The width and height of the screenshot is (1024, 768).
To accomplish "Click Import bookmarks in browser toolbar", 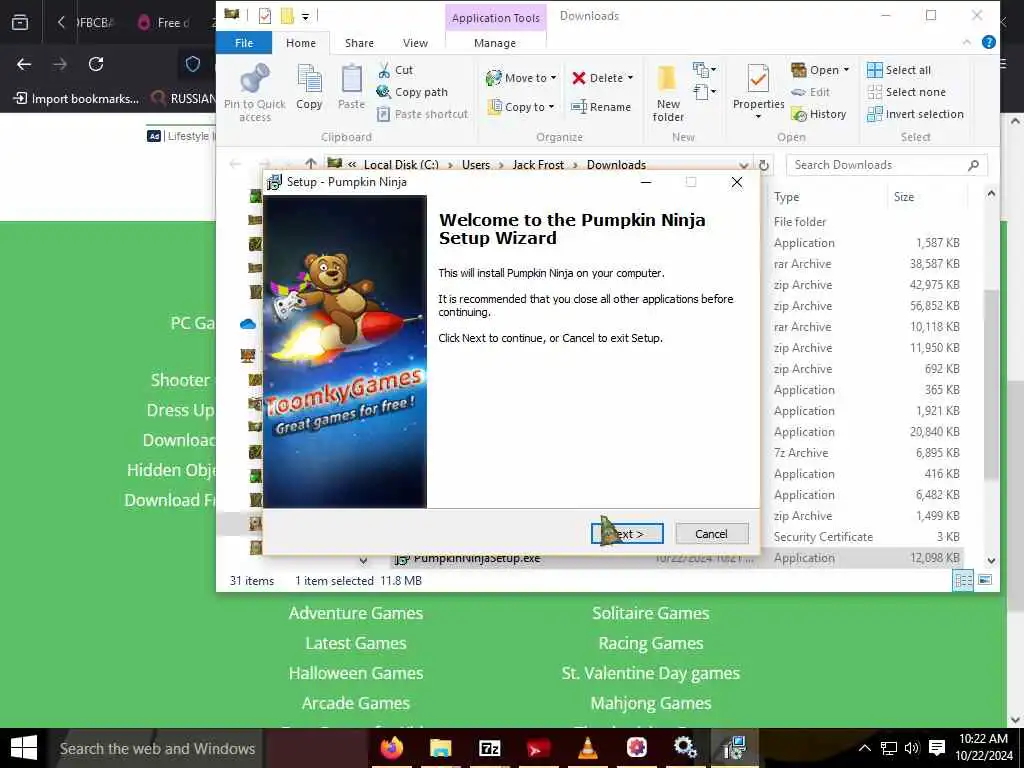I will (x=76, y=99).
